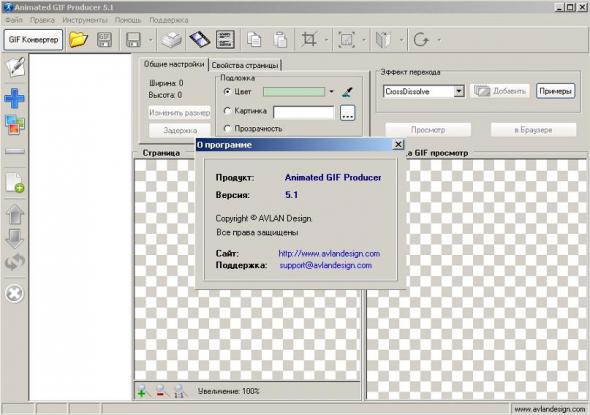Viewport: 590px width, 415px height.
Task: Click the rotate arrow icon in toolbar
Action: (421, 39)
